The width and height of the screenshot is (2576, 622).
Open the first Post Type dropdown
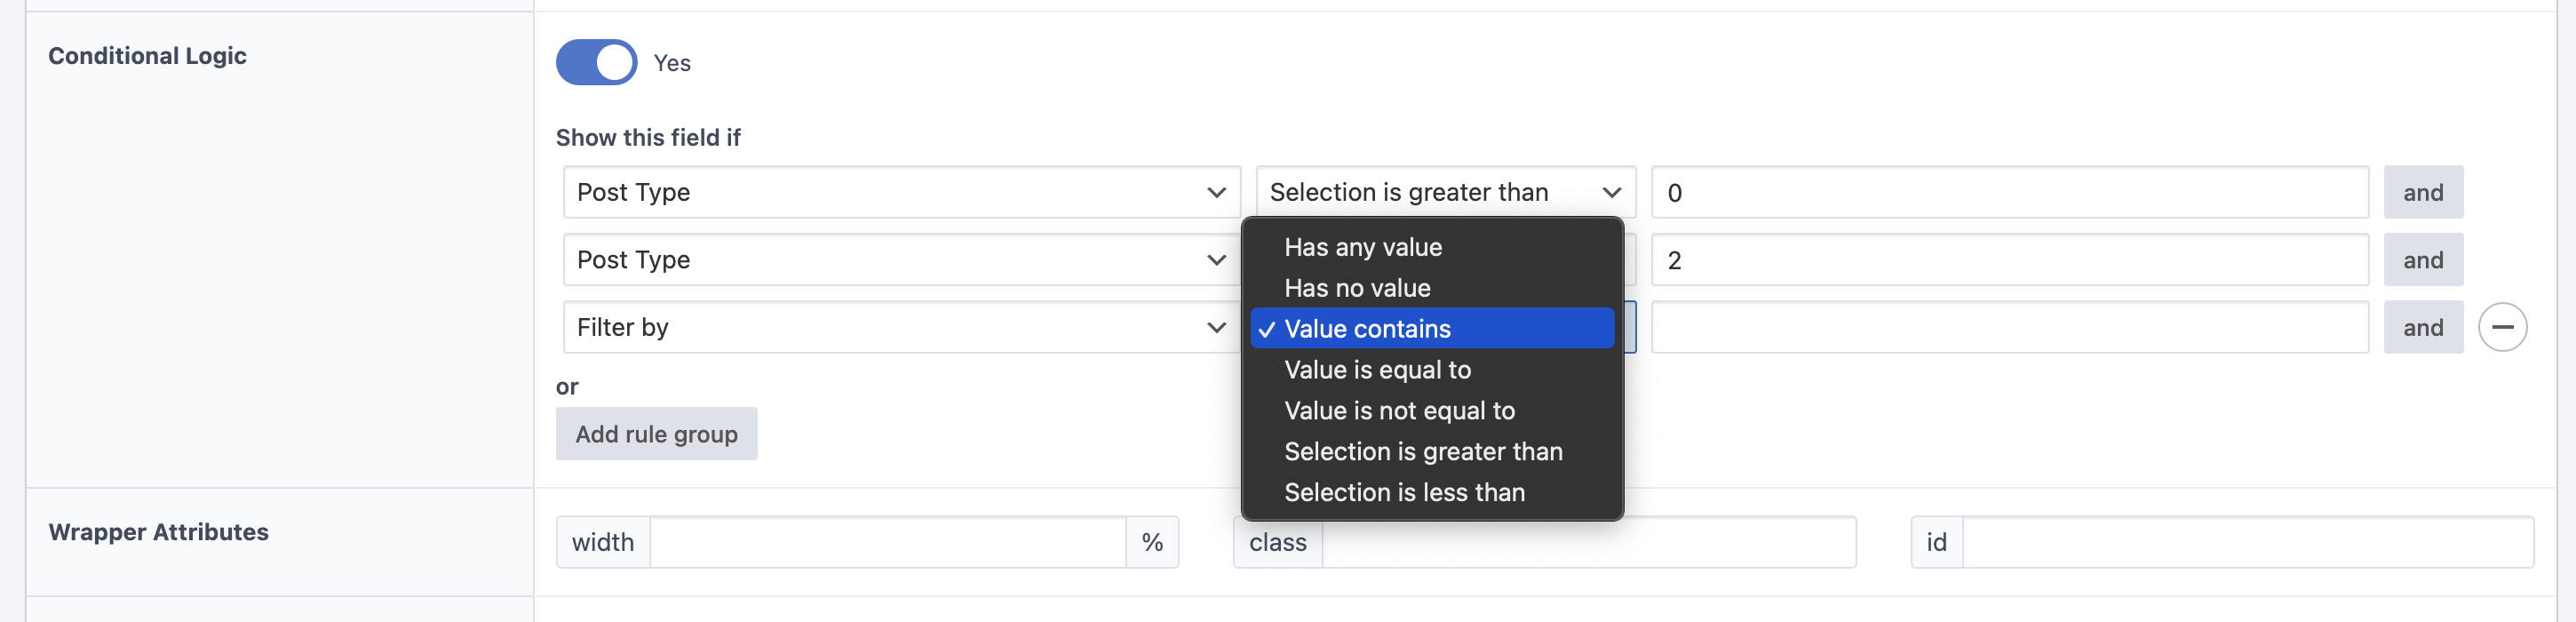[897, 192]
